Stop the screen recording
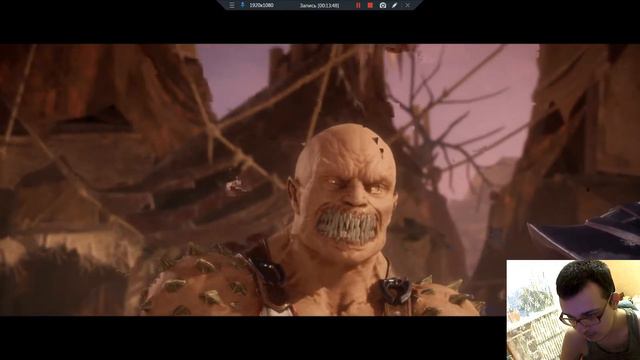 (370, 5)
